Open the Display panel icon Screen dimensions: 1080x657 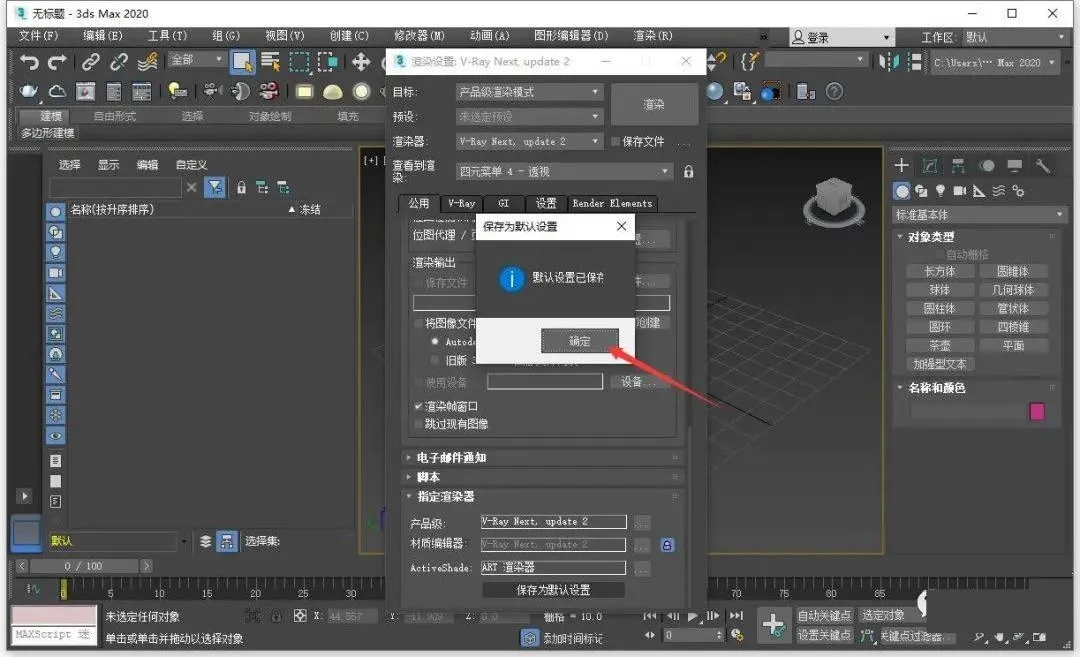(x=1015, y=165)
